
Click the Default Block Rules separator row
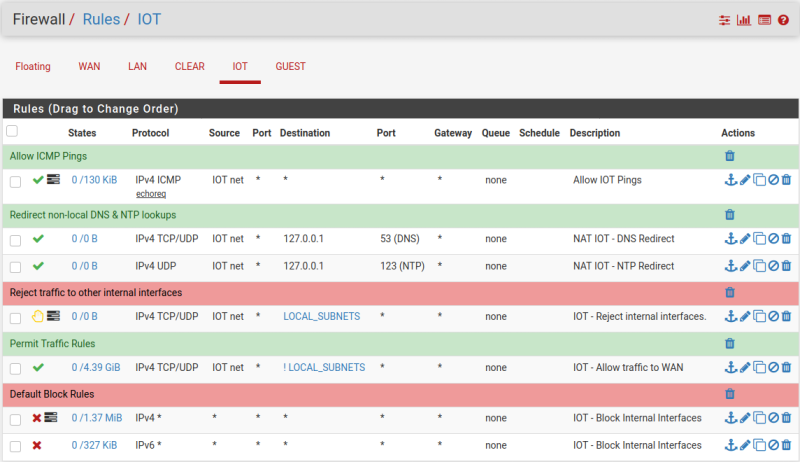pos(401,394)
